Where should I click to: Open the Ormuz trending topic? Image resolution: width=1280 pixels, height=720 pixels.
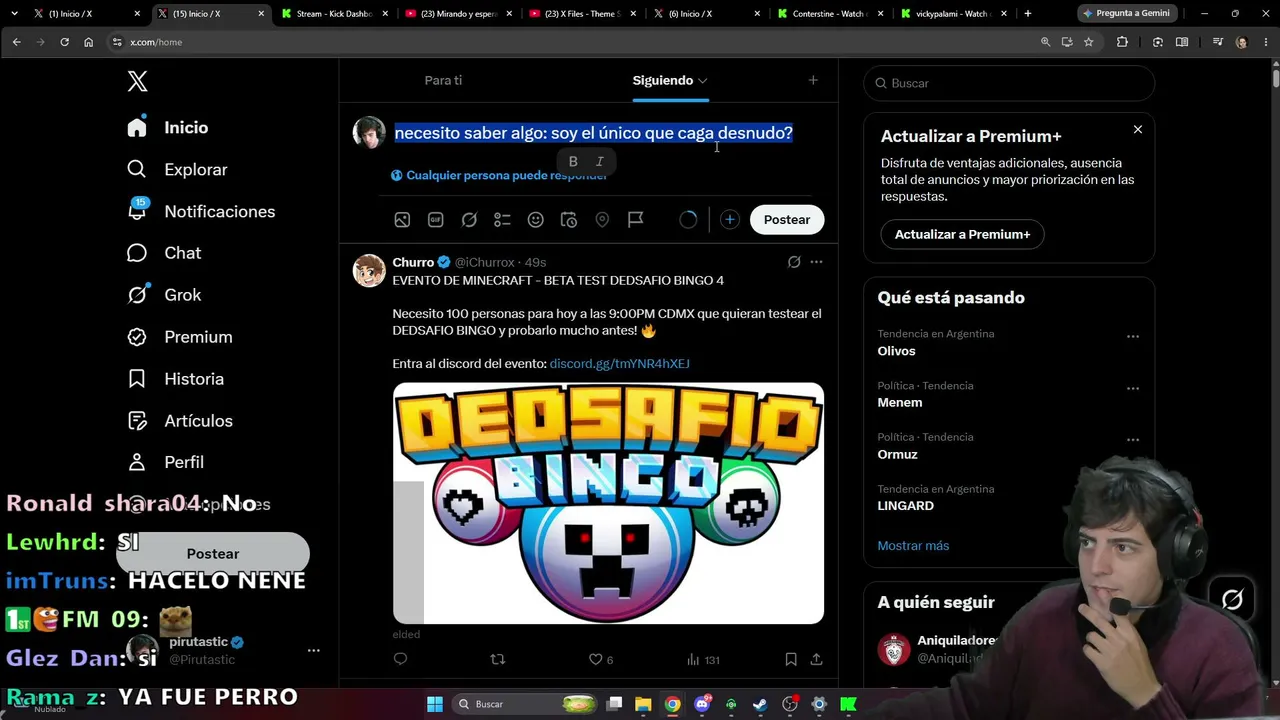(x=897, y=454)
